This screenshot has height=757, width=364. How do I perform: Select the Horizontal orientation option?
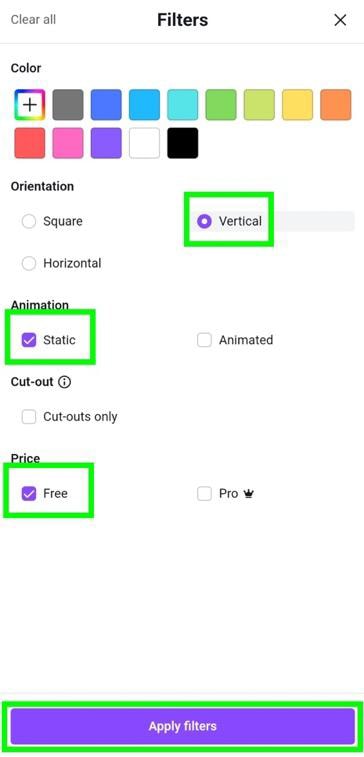(x=29, y=264)
